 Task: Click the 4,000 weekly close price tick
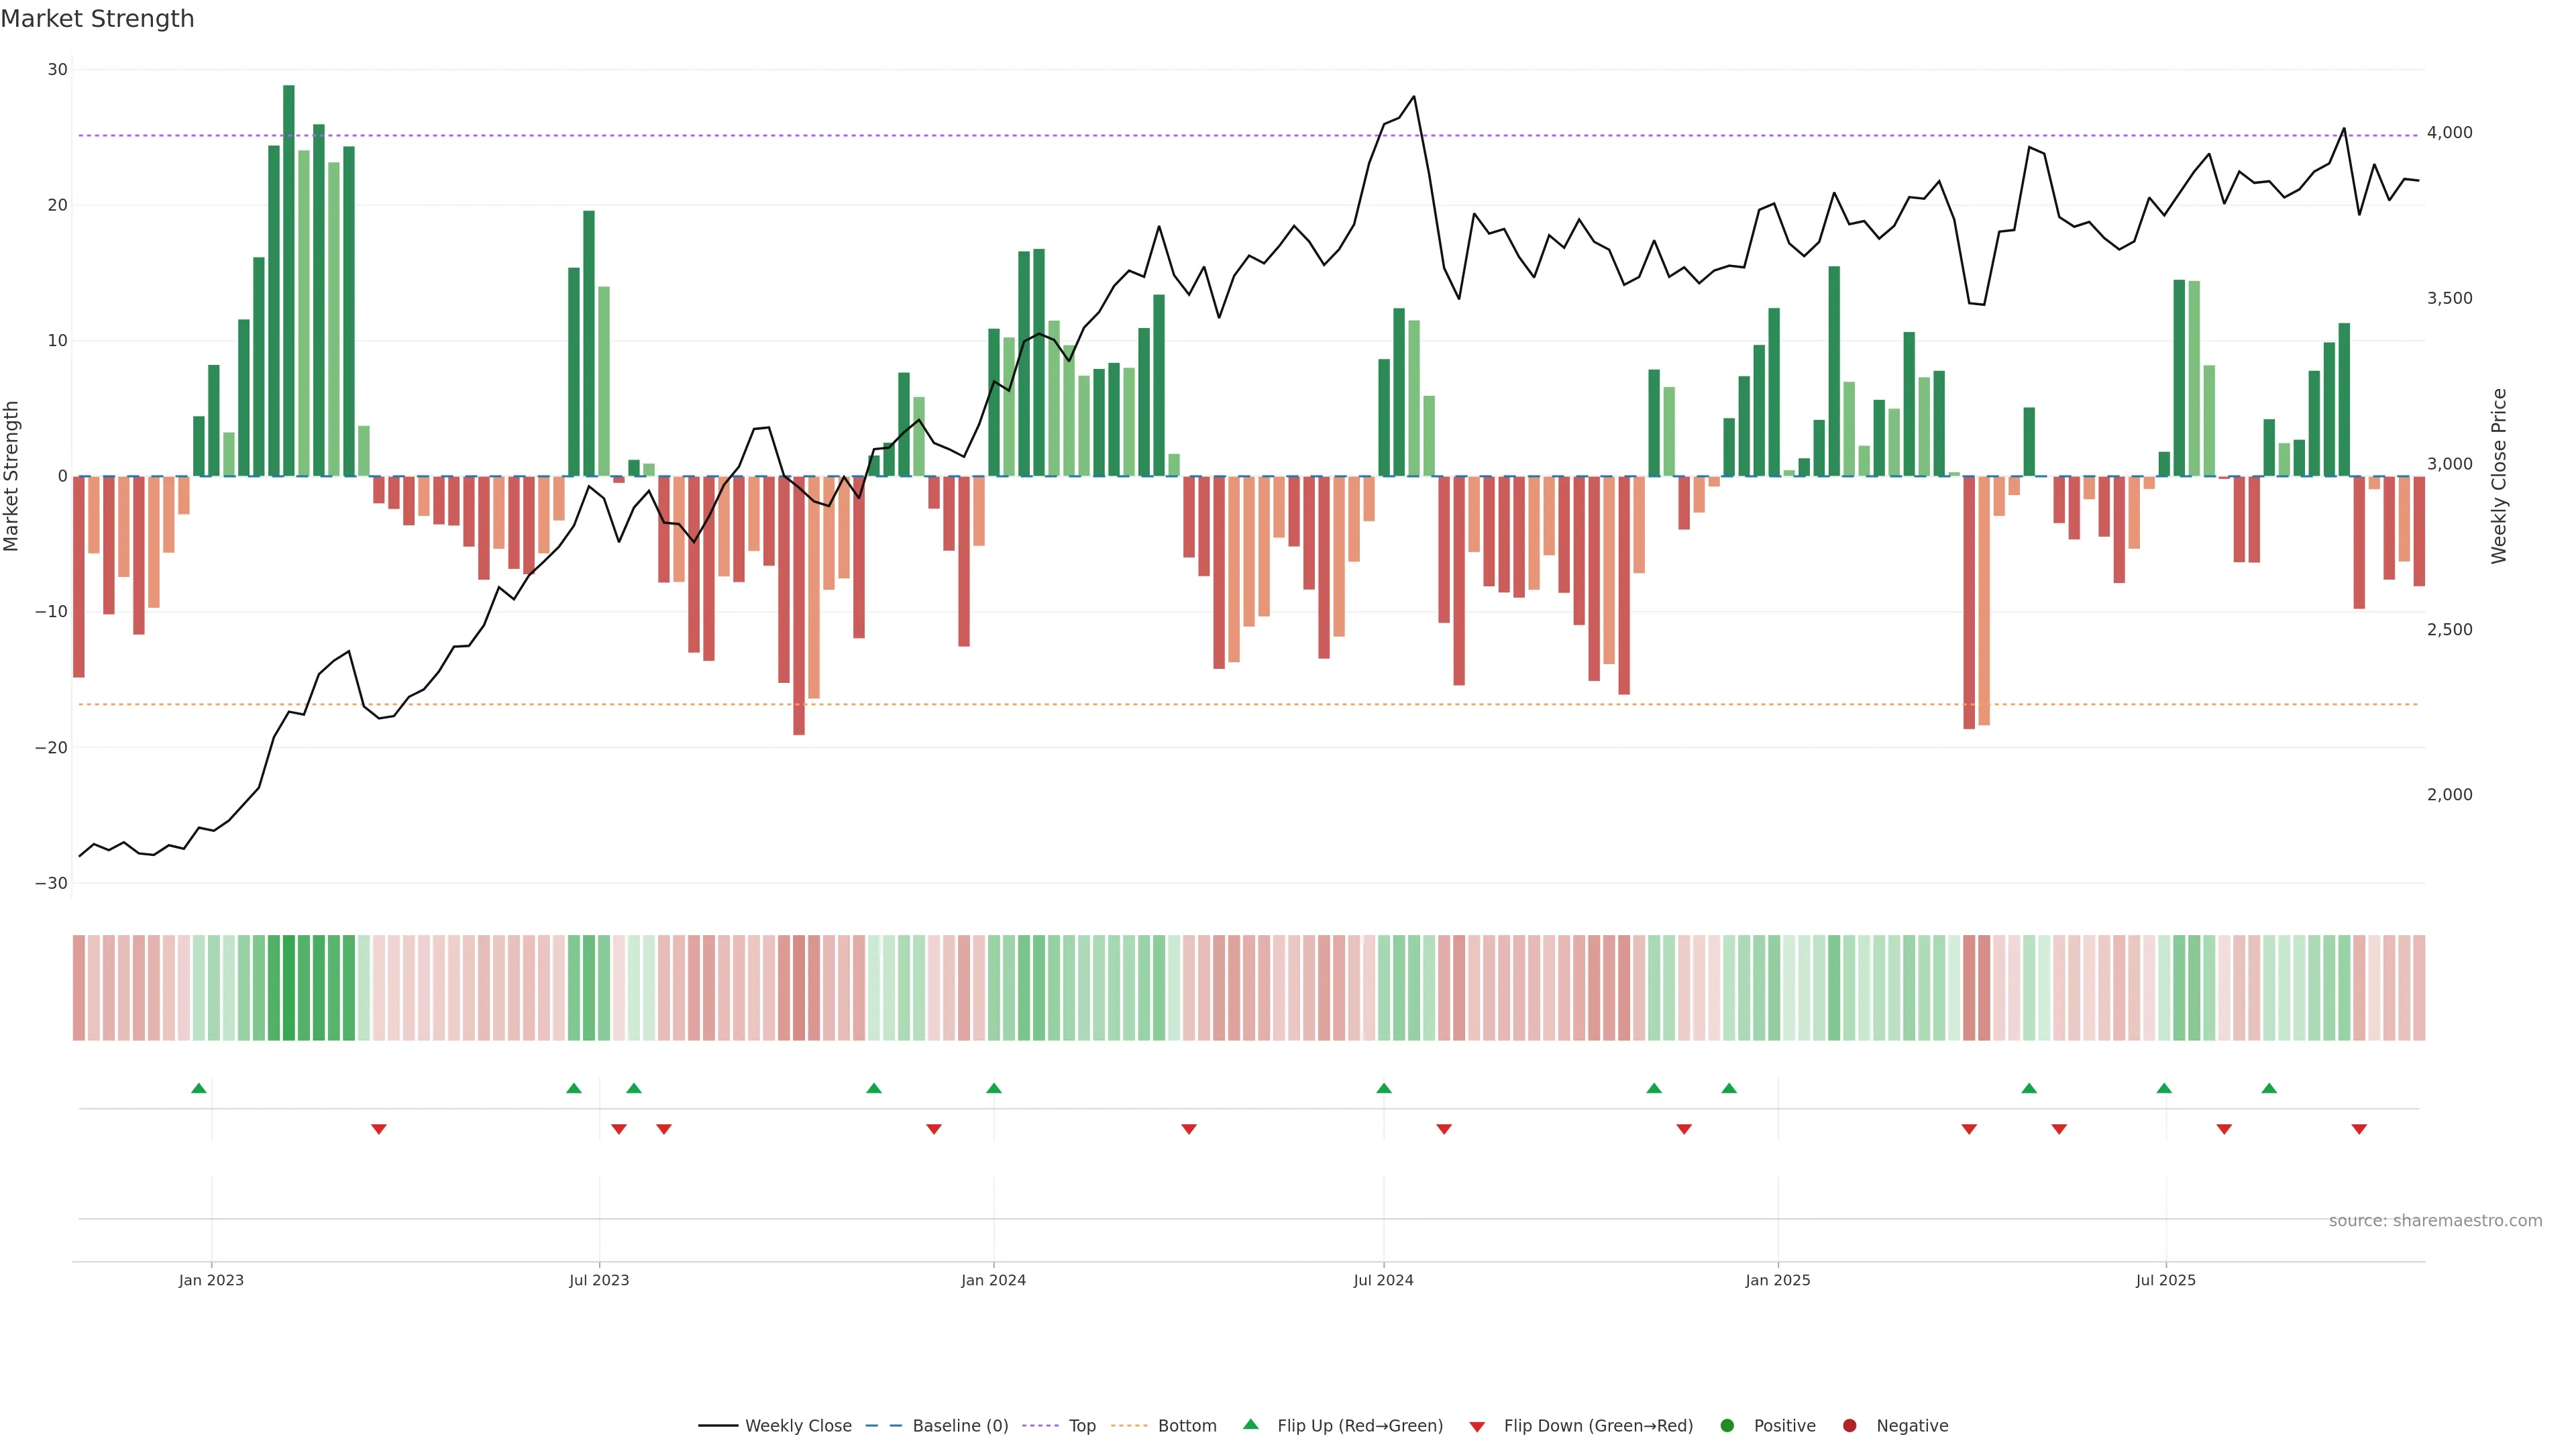pyautogui.click(x=2449, y=133)
